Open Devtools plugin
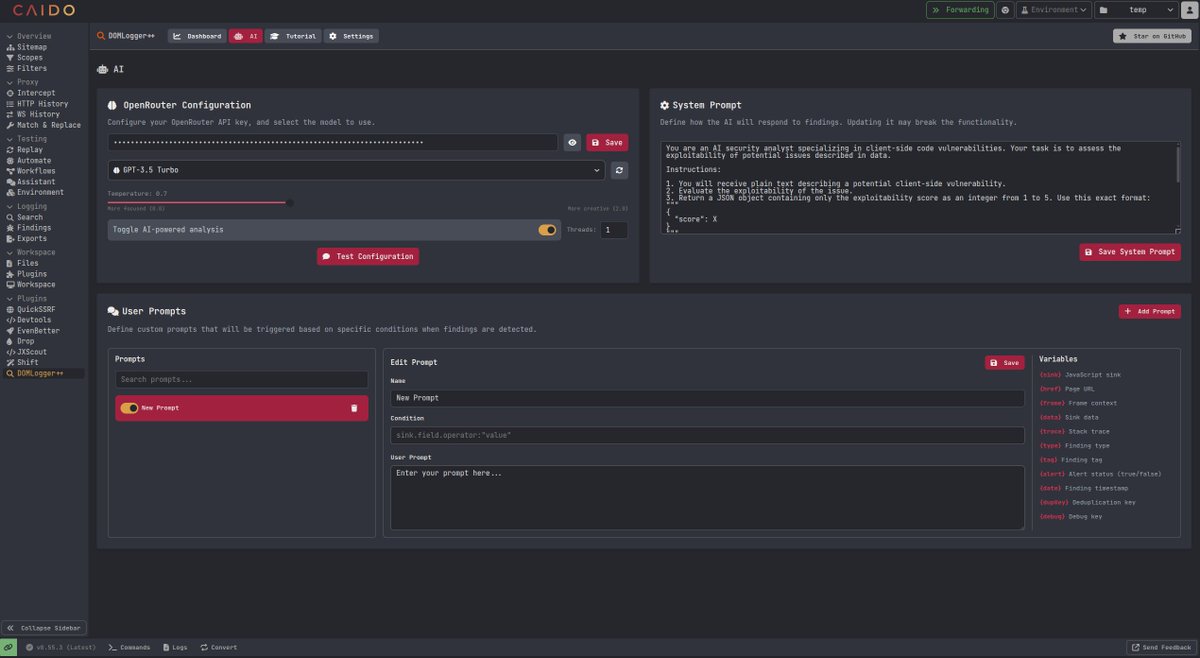 coord(36,320)
